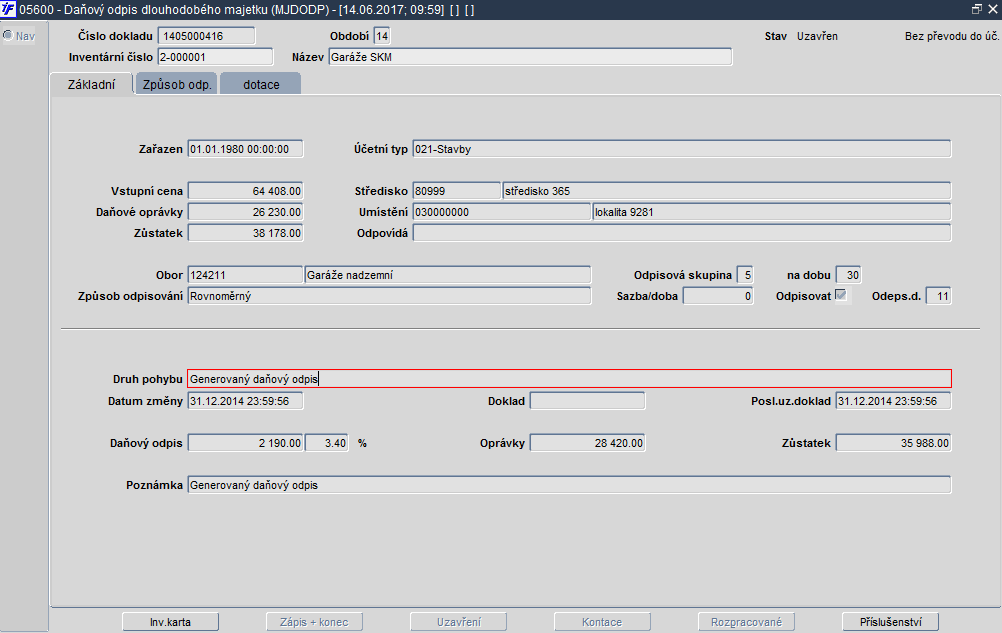1002x633 pixels.
Task: Click the Kontace button
Action: 603,622
